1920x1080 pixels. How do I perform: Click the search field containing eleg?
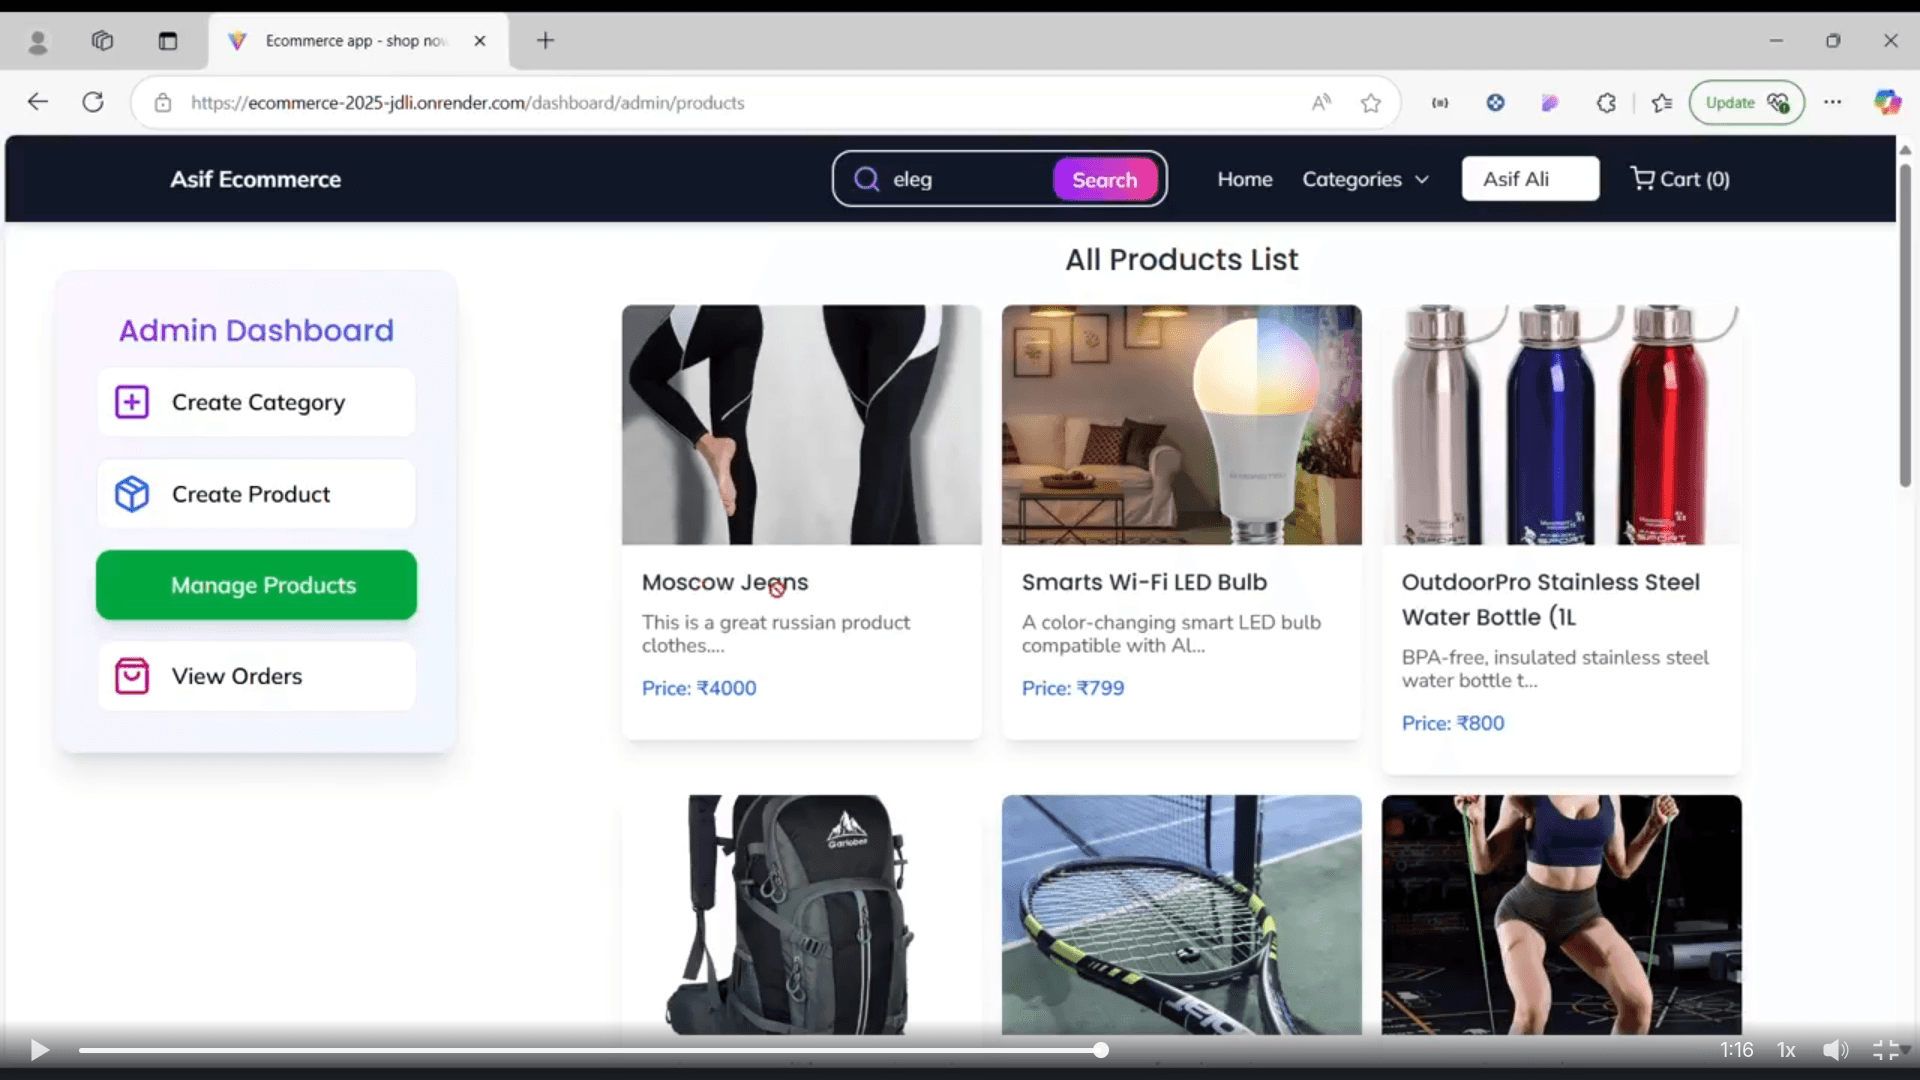[965, 179]
